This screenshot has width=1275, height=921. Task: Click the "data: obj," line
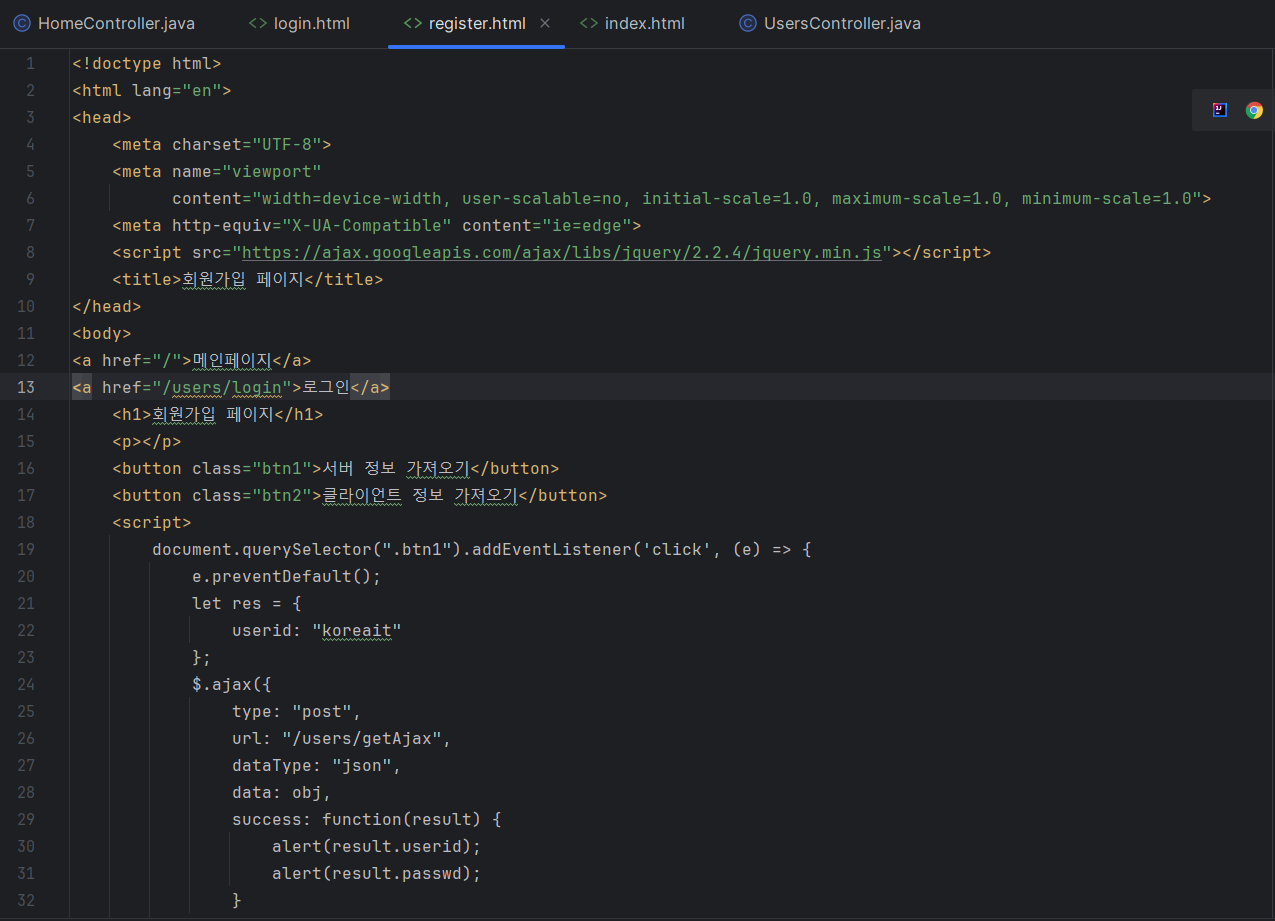[282, 793]
